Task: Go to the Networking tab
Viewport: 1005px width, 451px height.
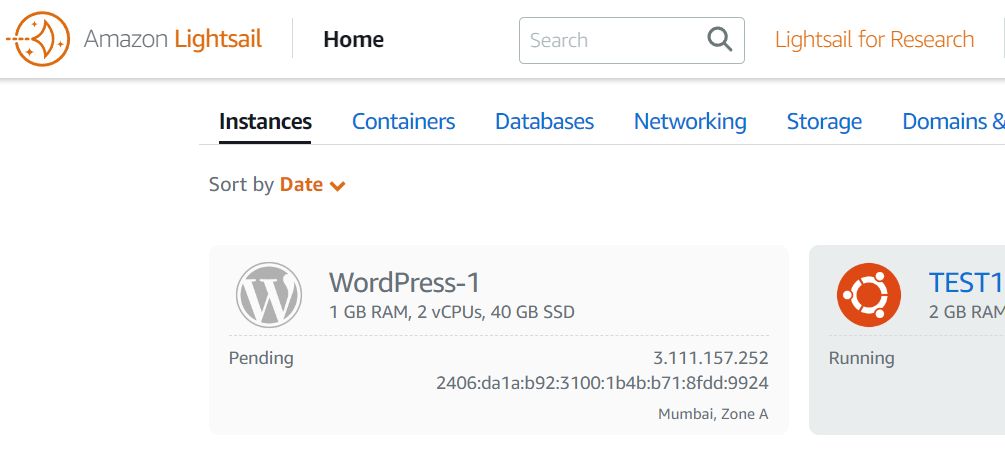Action: pyautogui.click(x=690, y=122)
